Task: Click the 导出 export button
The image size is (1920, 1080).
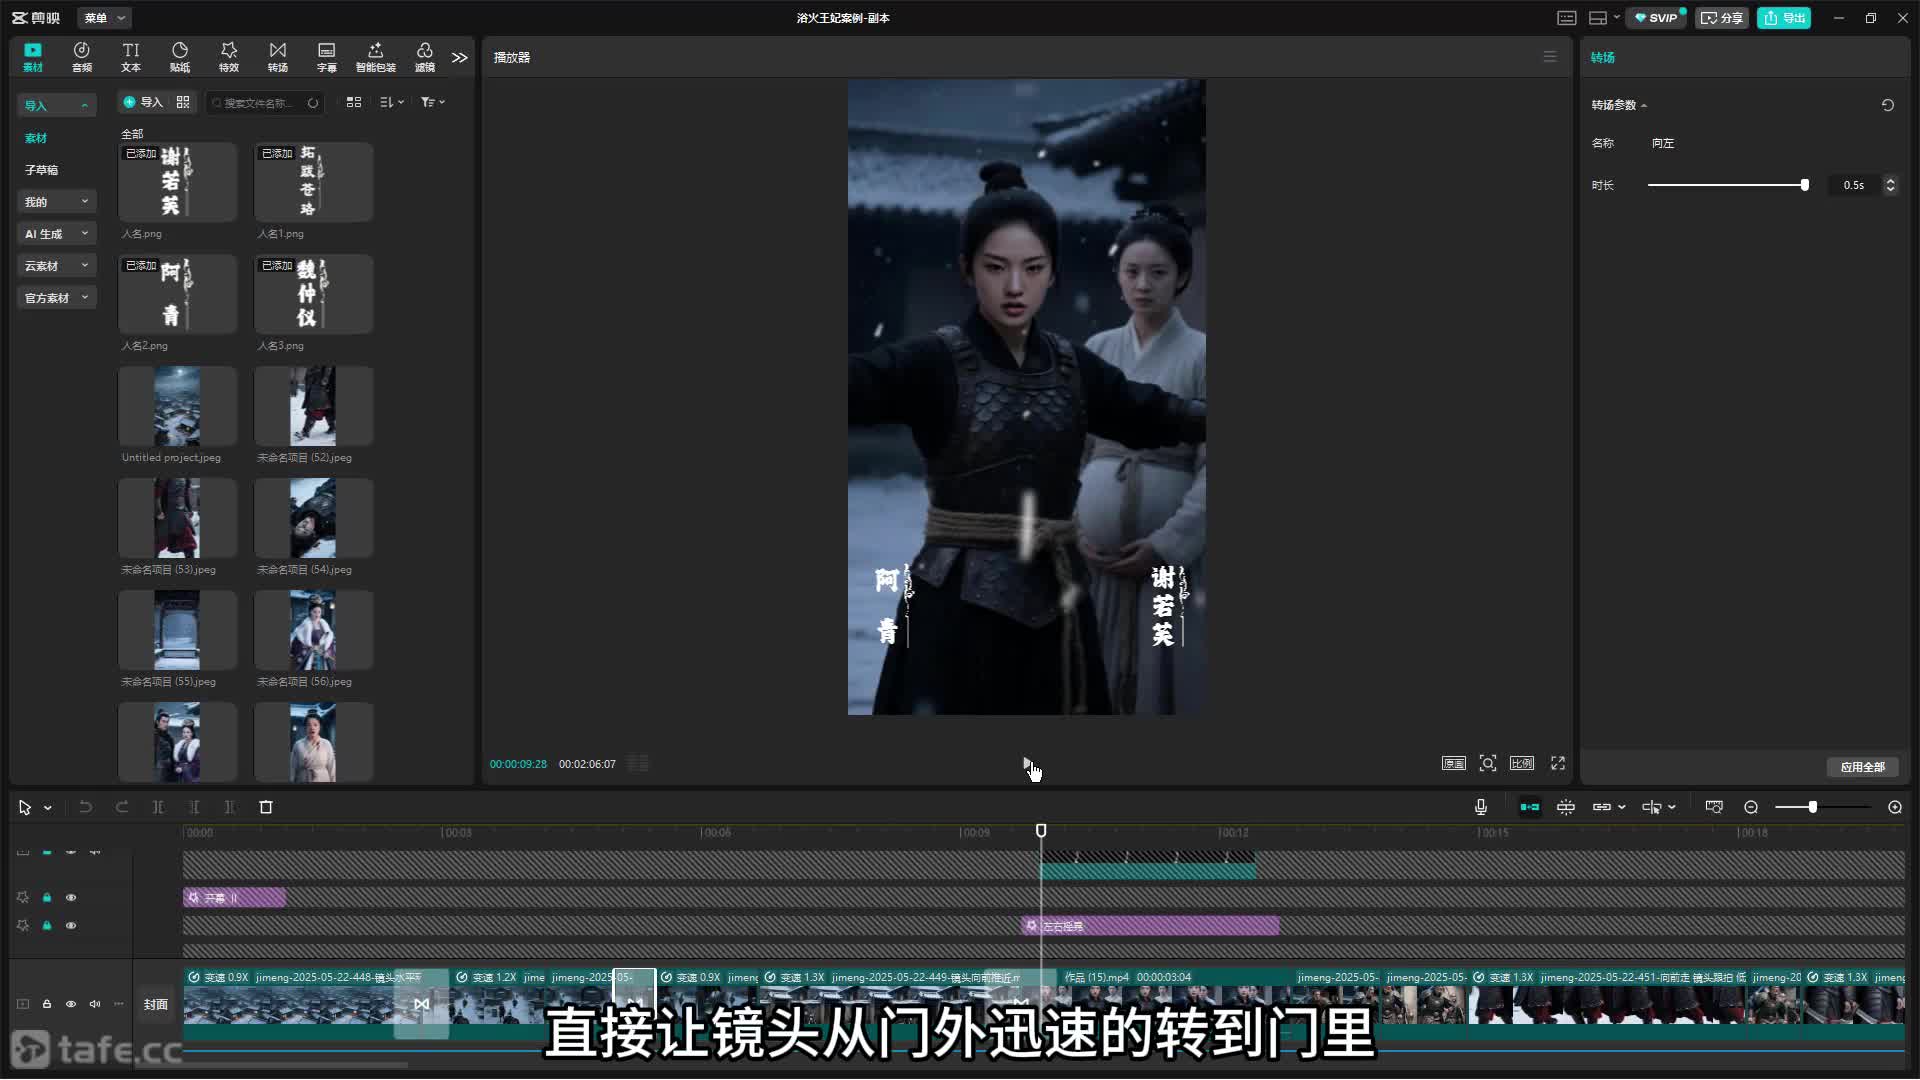Action: point(1784,18)
